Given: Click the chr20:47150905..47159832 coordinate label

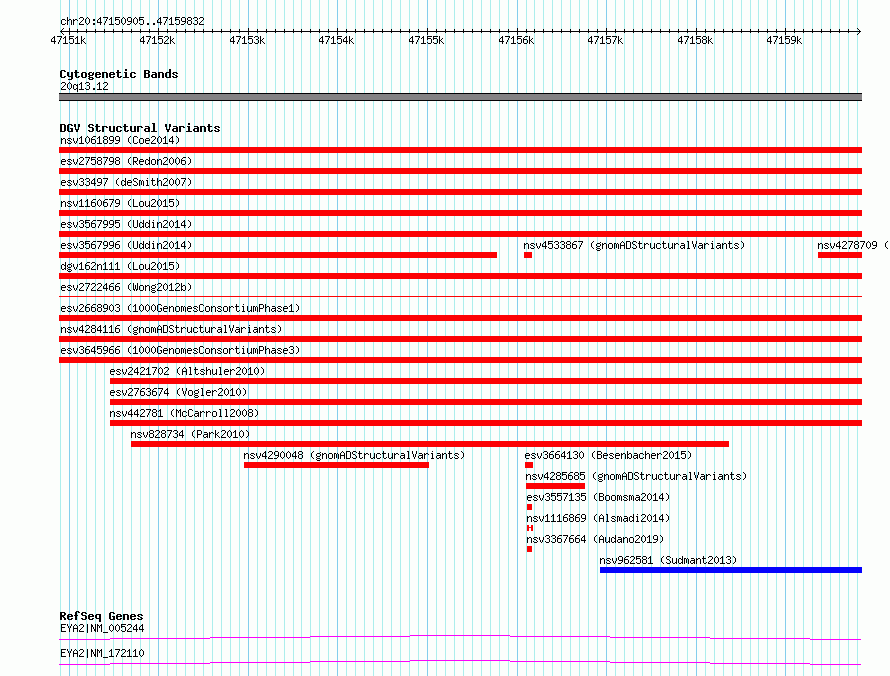Looking at the screenshot, I should click(x=132, y=21).
